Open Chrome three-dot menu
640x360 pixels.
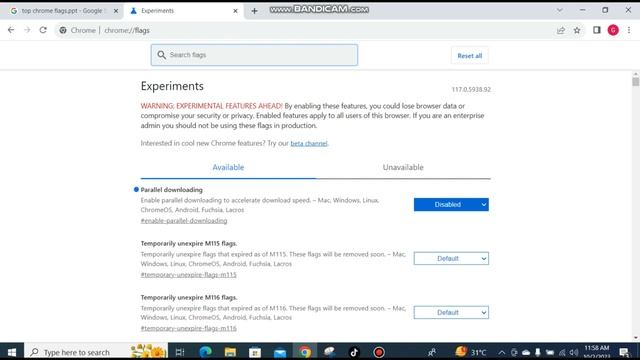(x=629, y=30)
